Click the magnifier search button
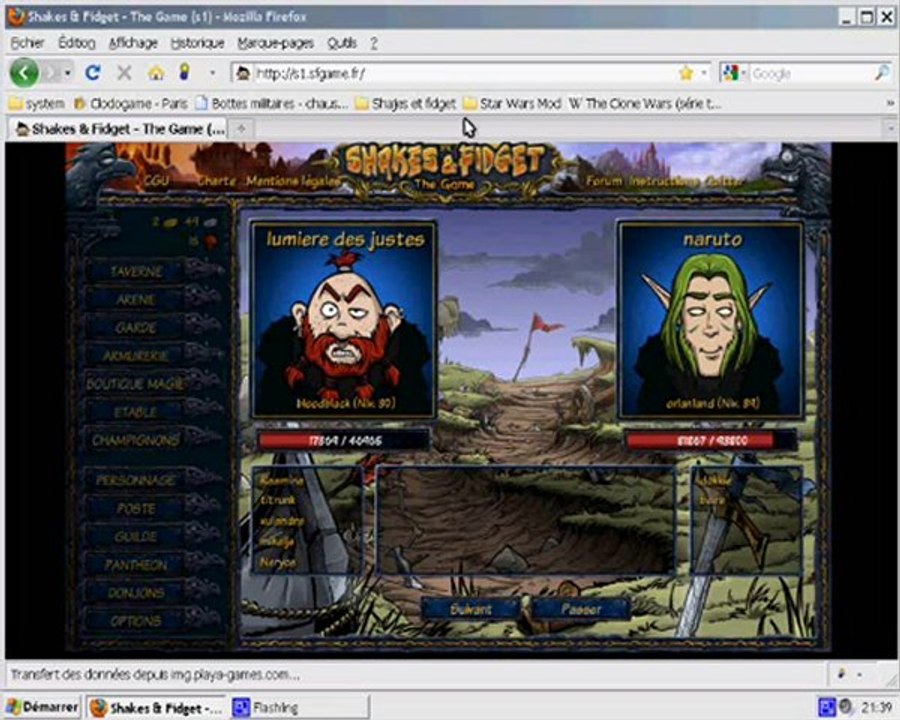The height and width of the screenshot is (720, 900). (882, 73)
